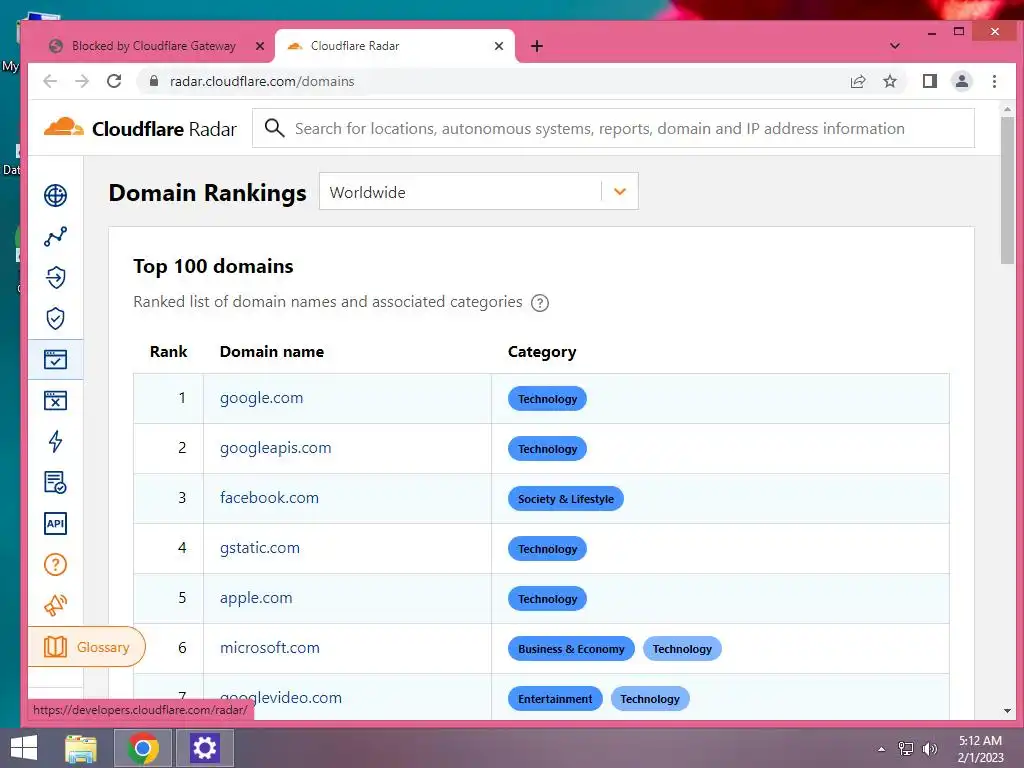
Task: Click the network tray icon
Action: point(906,748)
